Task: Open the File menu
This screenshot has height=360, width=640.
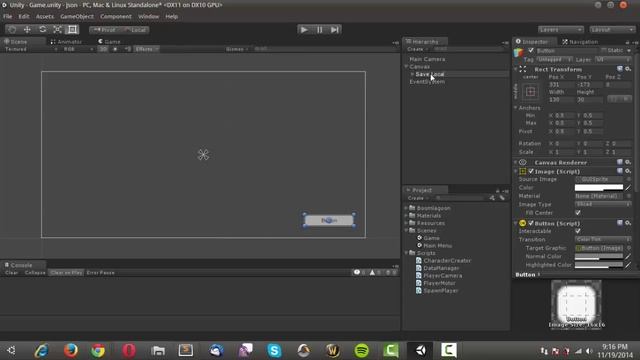Action: point(8,16)
